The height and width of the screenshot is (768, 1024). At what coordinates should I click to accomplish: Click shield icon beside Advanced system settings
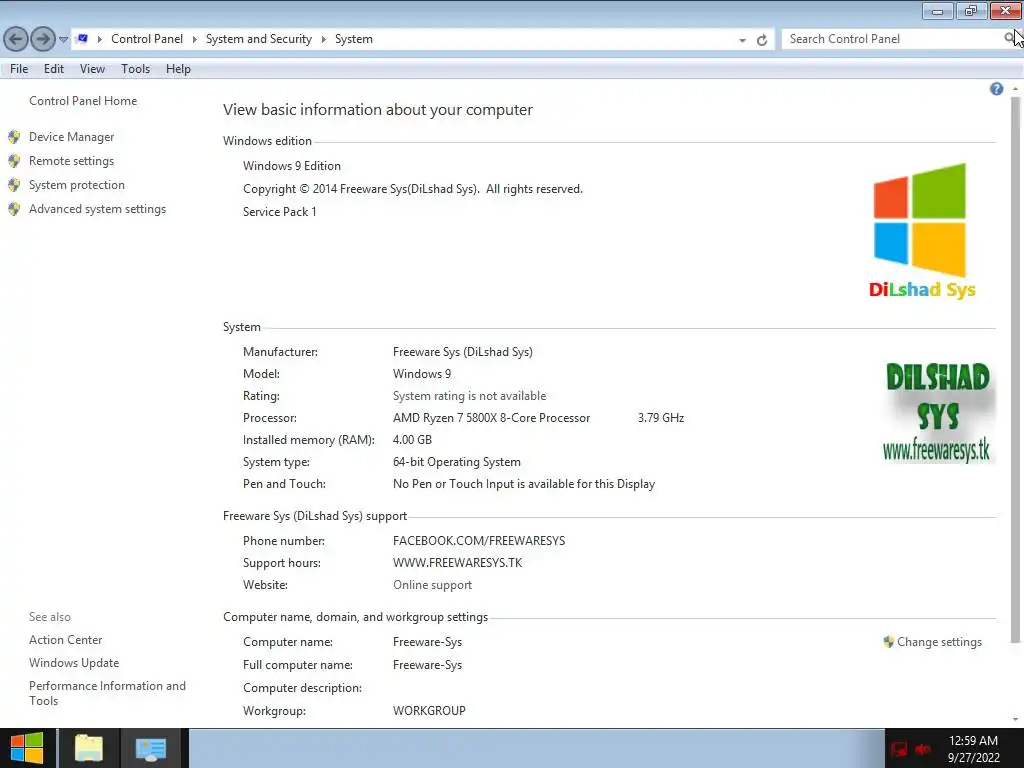[x=14, y=209]
